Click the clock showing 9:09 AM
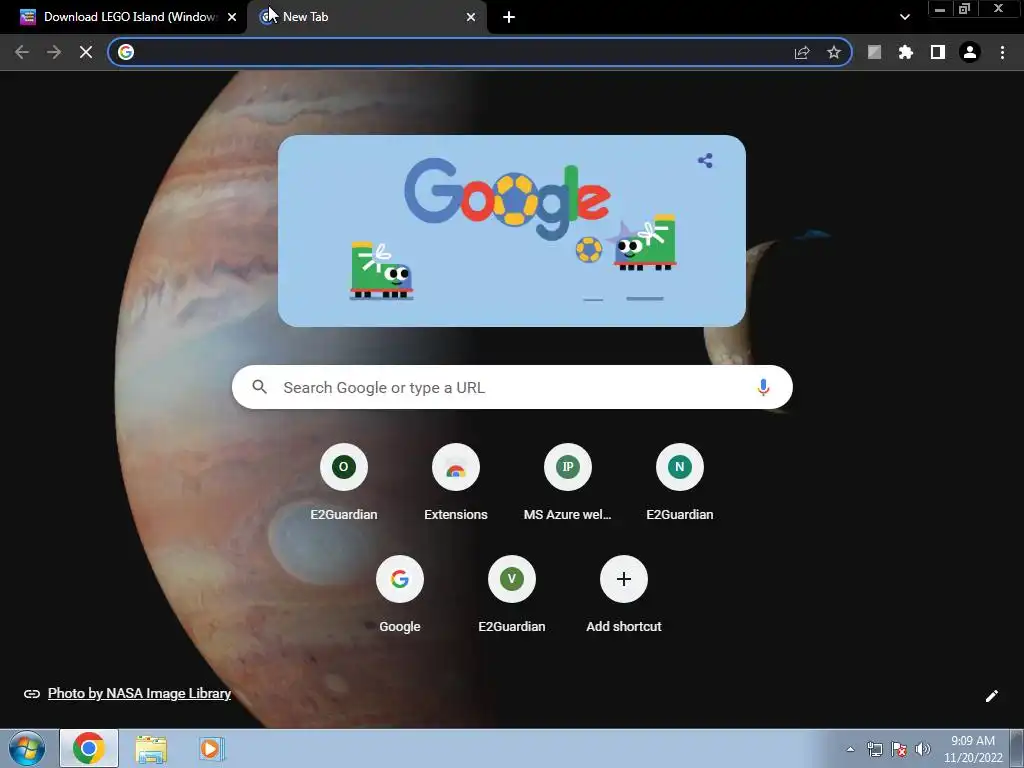This screenshot has height=768, width=1024. click(x=973, y=749)
